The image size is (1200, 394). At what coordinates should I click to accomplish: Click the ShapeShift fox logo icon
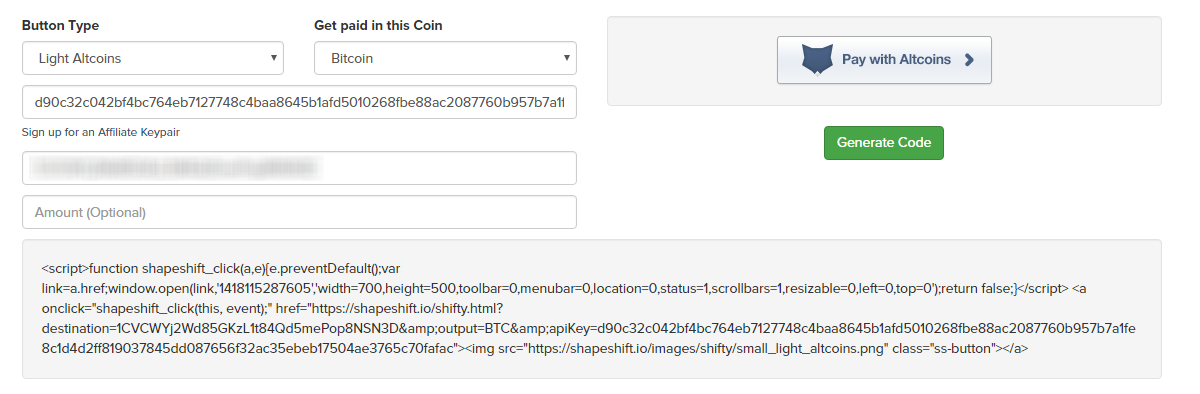[x=817, y=60]
